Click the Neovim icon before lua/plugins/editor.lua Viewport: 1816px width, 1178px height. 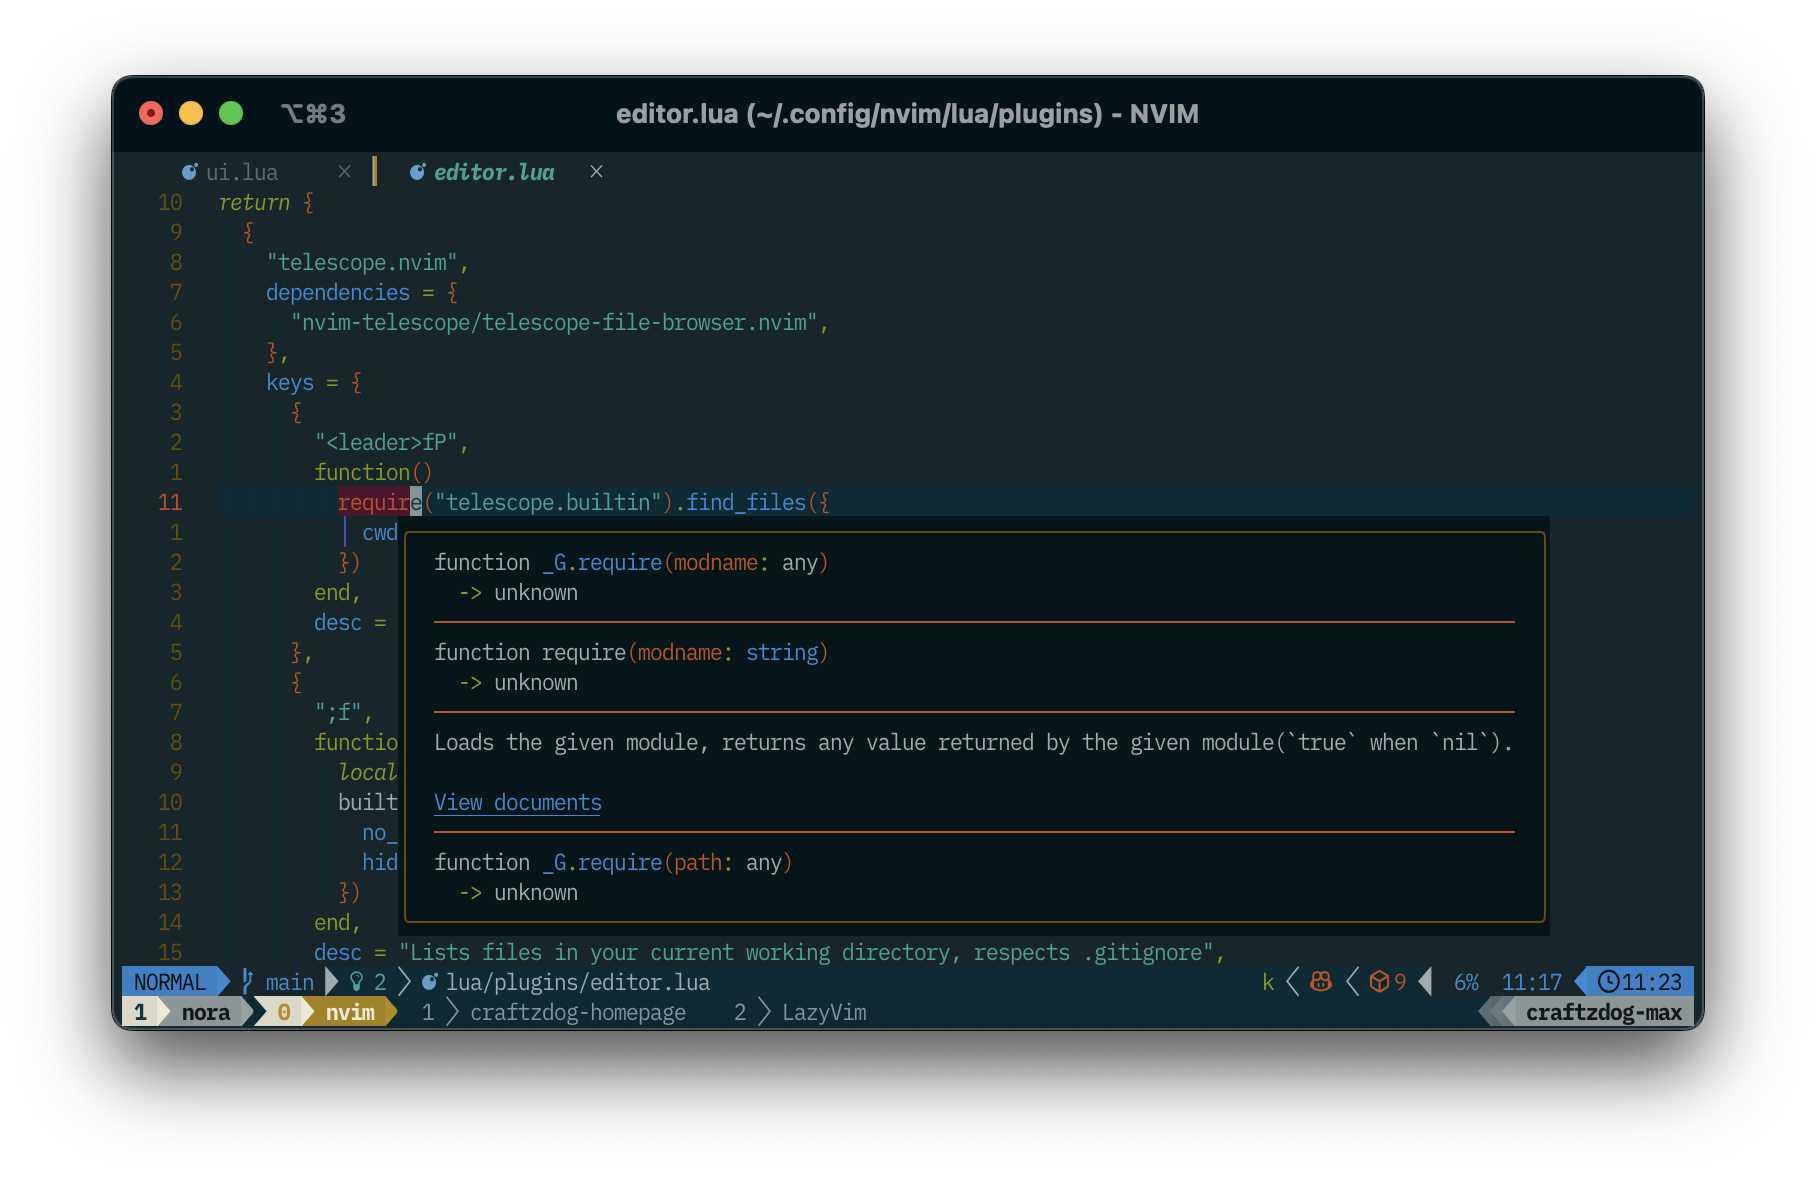pos(430,982)
